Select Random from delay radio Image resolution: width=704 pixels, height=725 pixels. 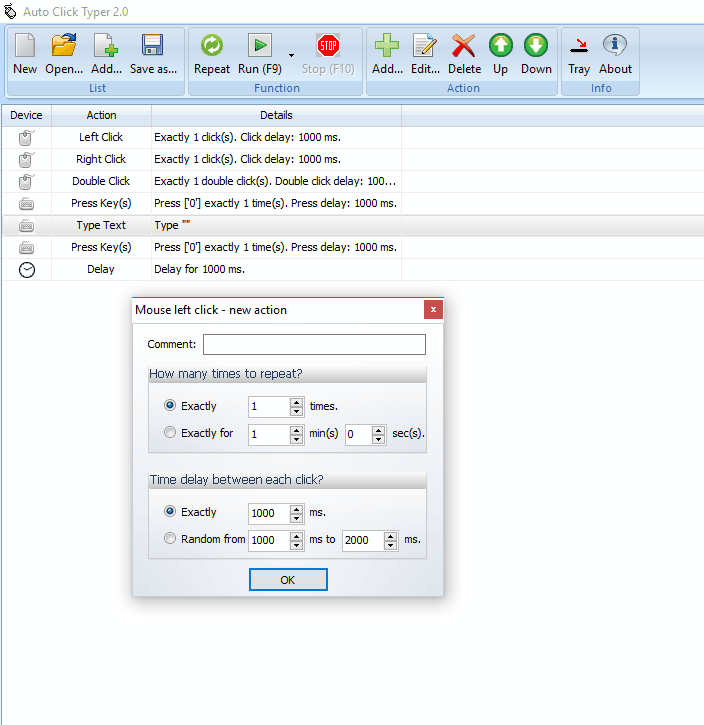pos(170,539)
